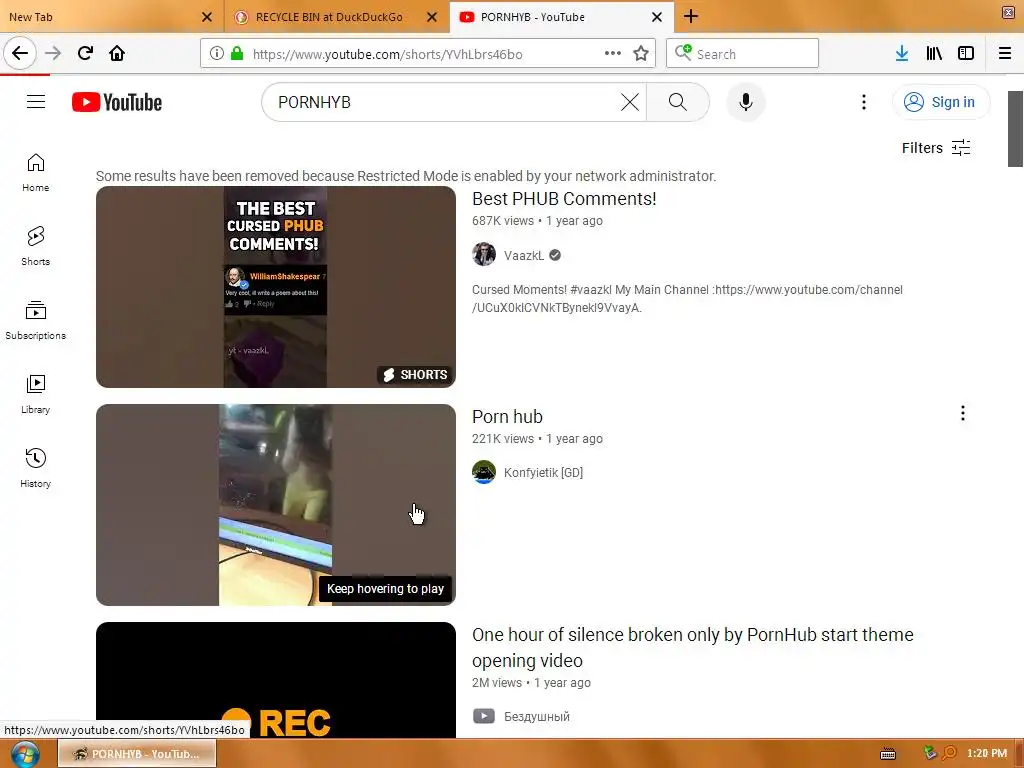1024x768 pixels.
Task: Go back using the browser back arrow
Action: click(x=20, y=54)
